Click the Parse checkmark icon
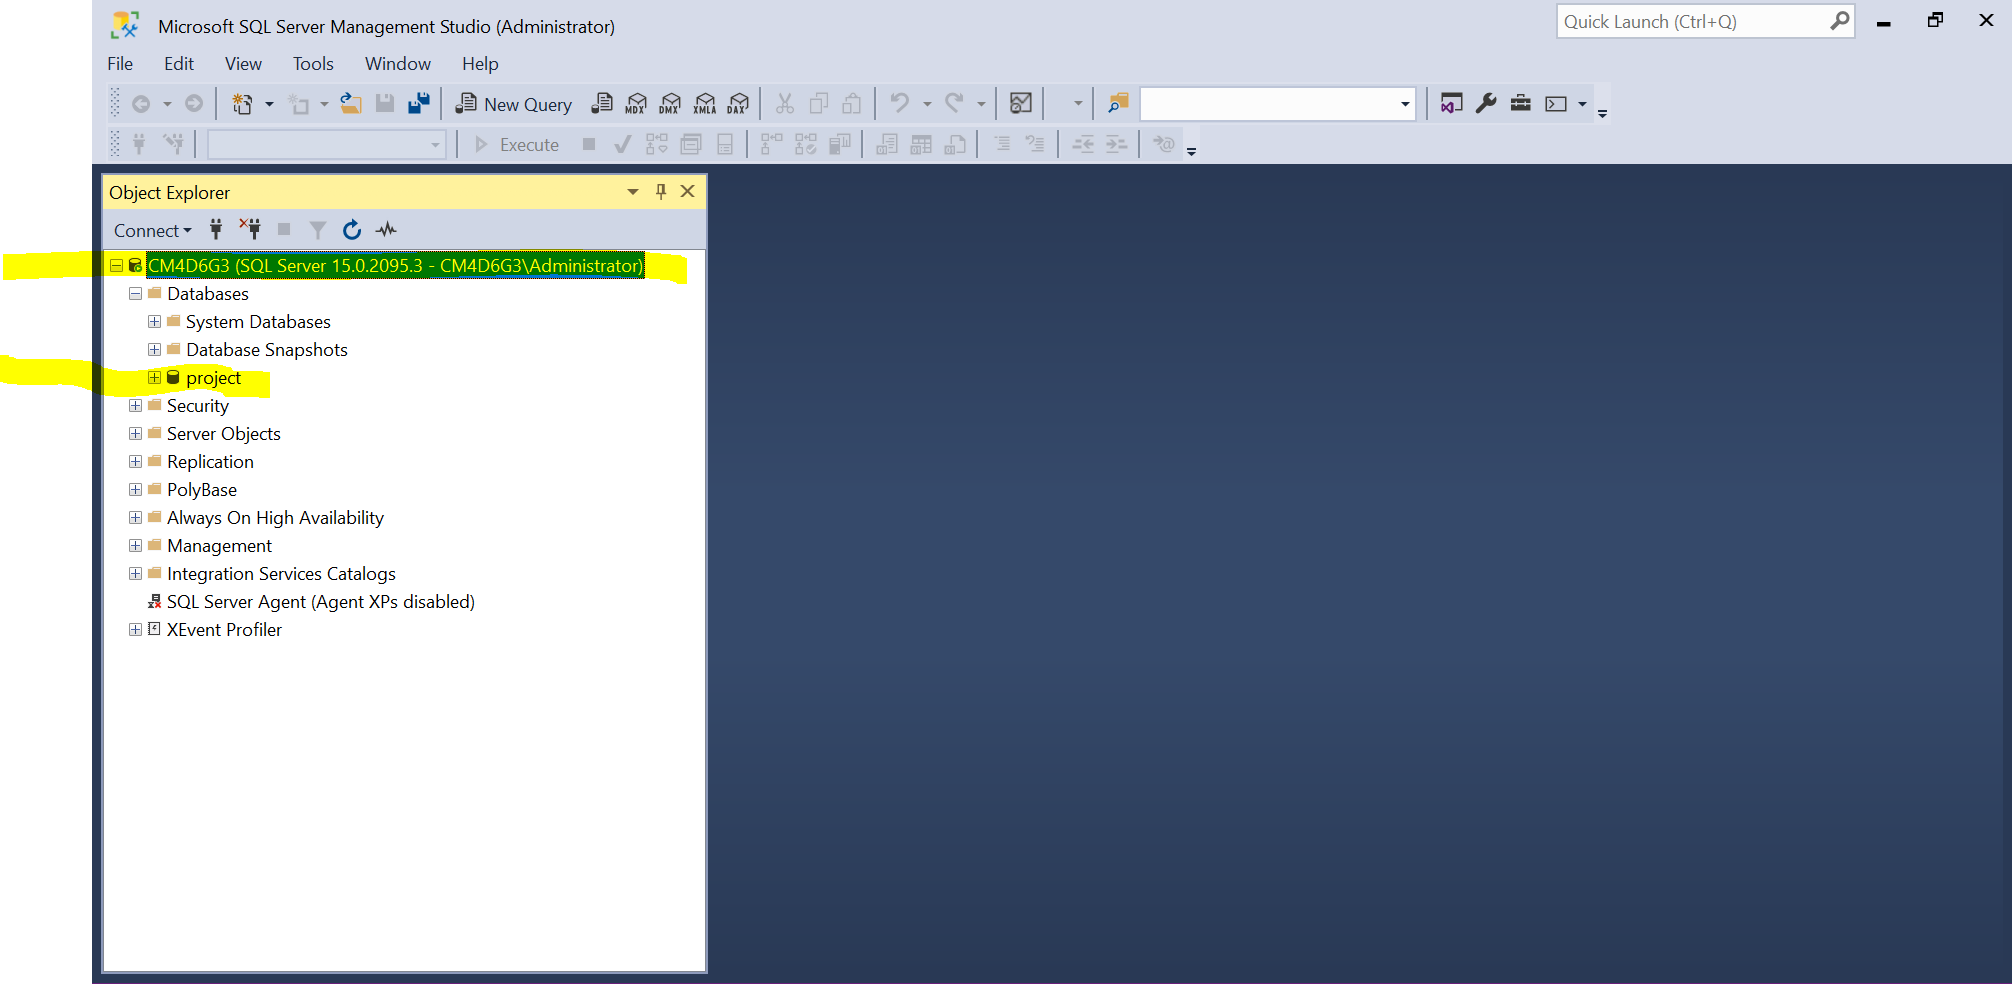Screen dimensions: 2012x984 pyautogui.click(x=622, y=145)
